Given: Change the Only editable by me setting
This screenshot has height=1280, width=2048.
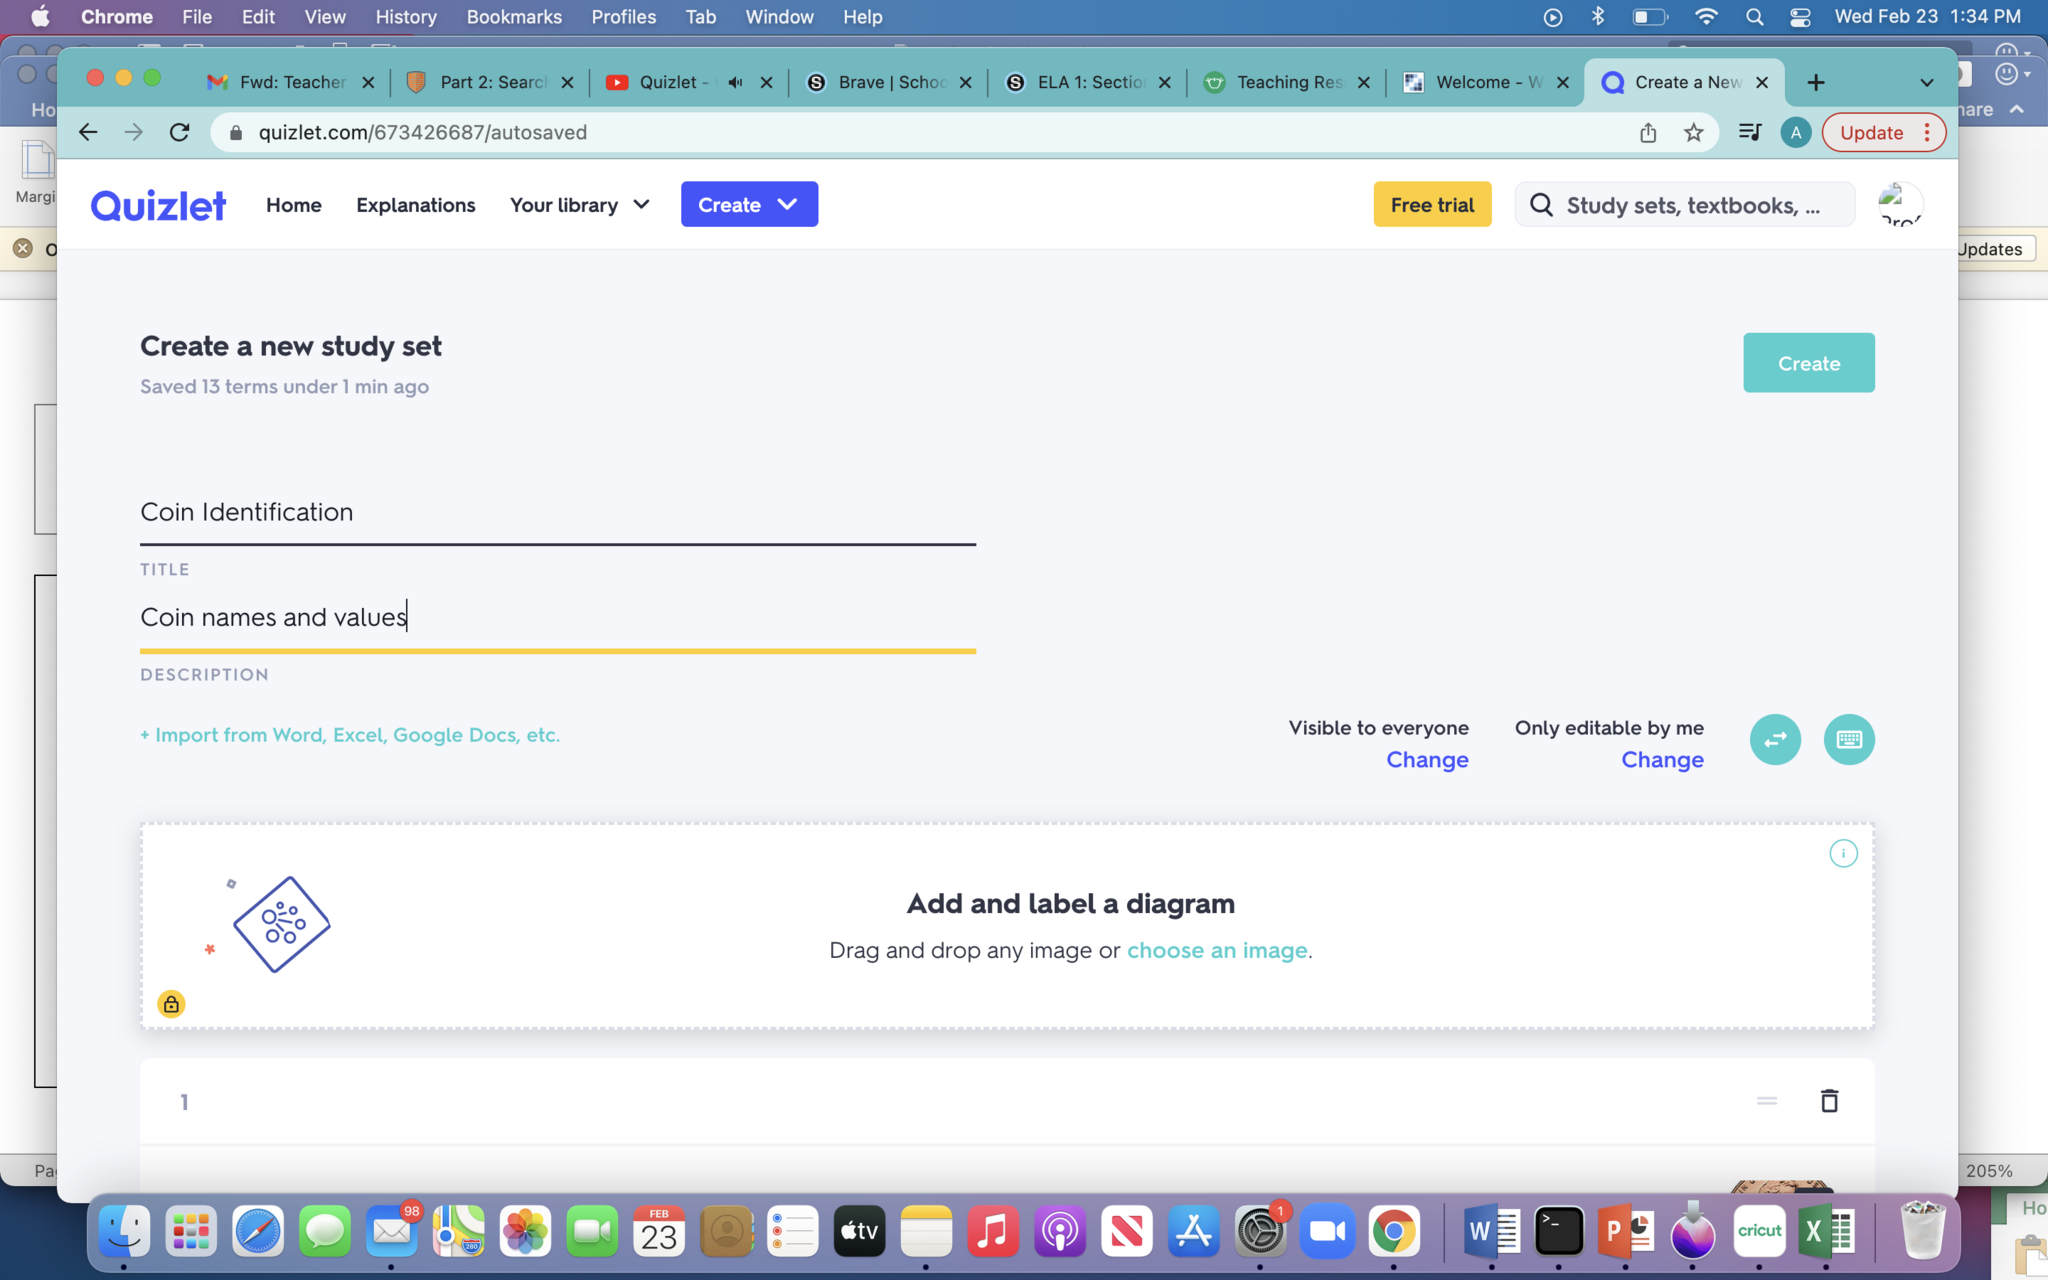Looking at the screenshot, I should [1662, 760].
